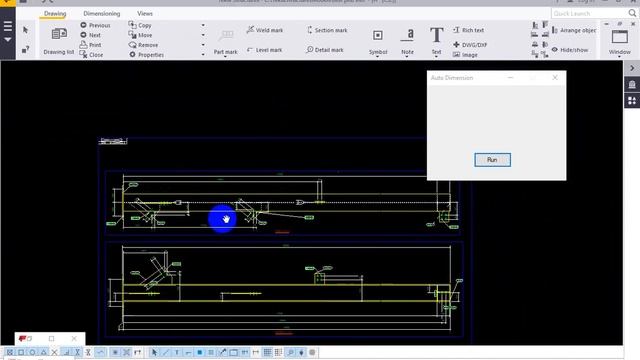
Task: Type in the Quick Launch field
Action: click(x=589, y=13)
